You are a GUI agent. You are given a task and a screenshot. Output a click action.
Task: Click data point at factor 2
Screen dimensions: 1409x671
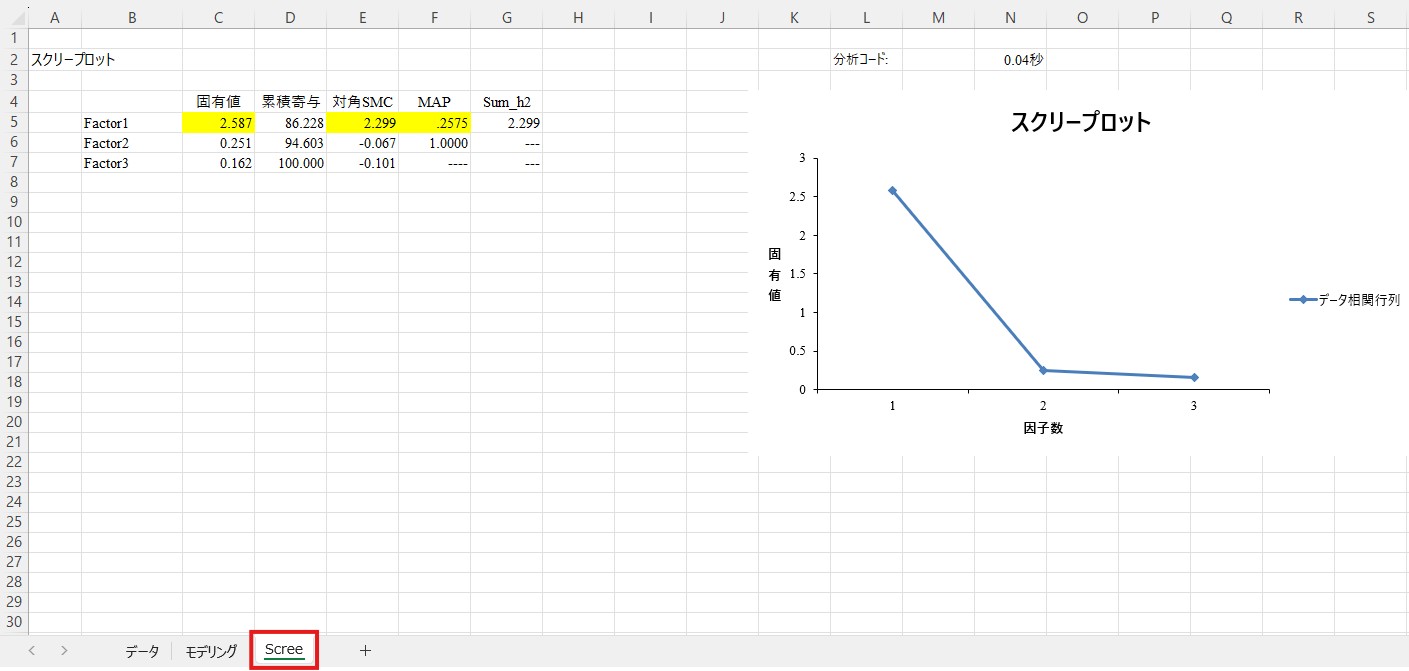coord(1043,371)
